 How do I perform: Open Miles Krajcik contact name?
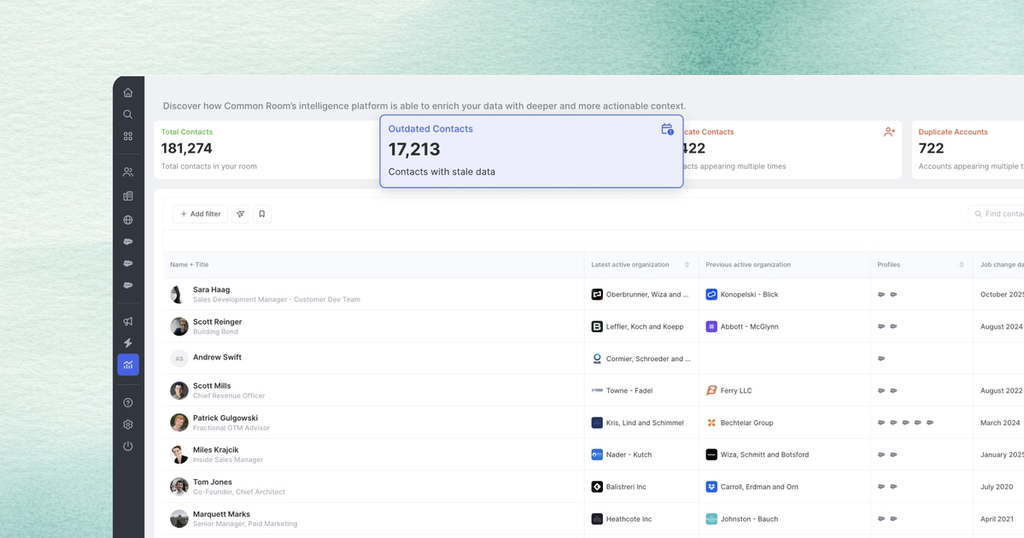coord(216,450)
